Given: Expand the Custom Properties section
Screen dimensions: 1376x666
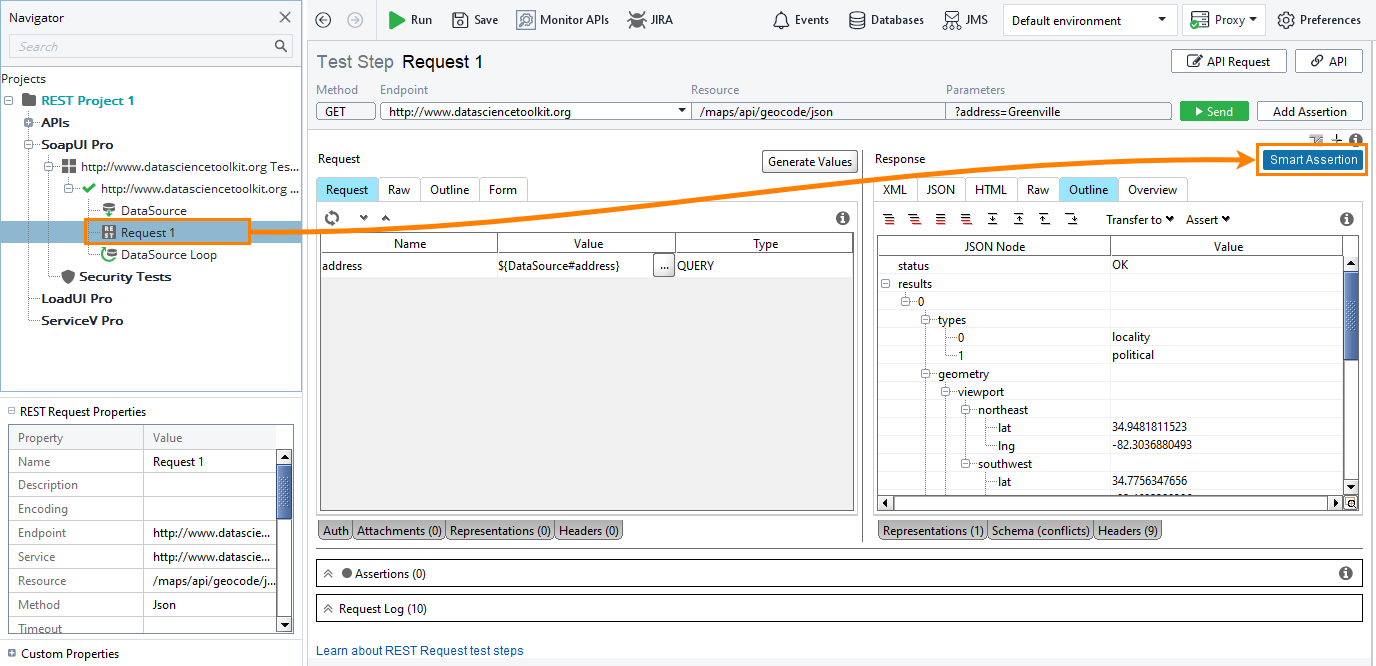Looking at the screenshot, I should pyautogui.click(x=11, y=653).
